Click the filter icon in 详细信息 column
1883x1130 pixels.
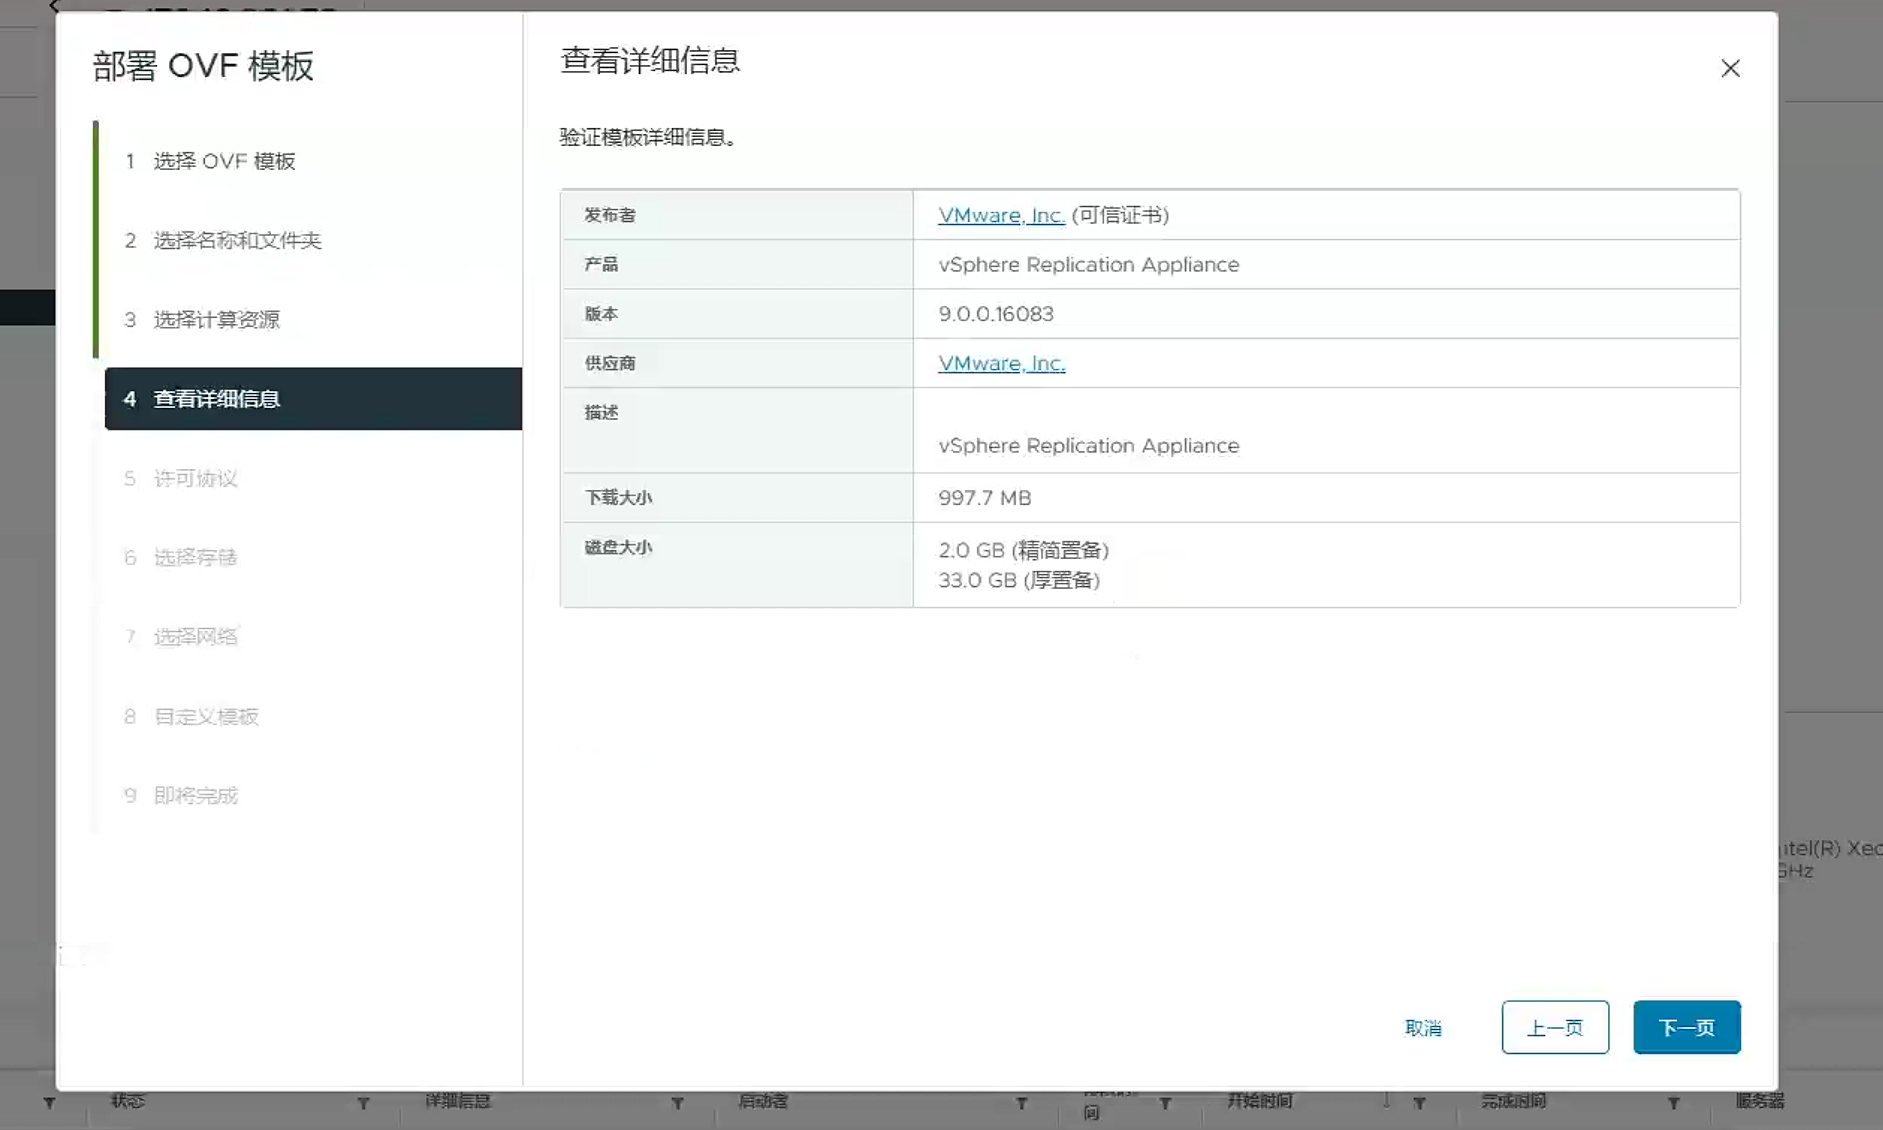[x=677, y=1103]
